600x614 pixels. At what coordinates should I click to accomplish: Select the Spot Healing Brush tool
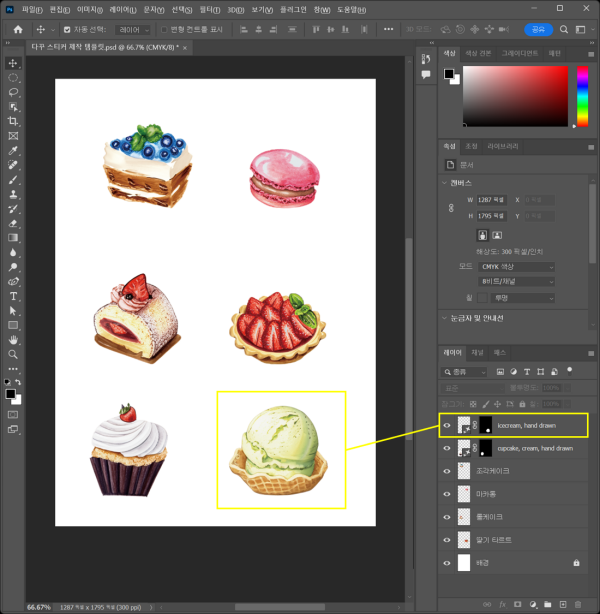[13, 165]
